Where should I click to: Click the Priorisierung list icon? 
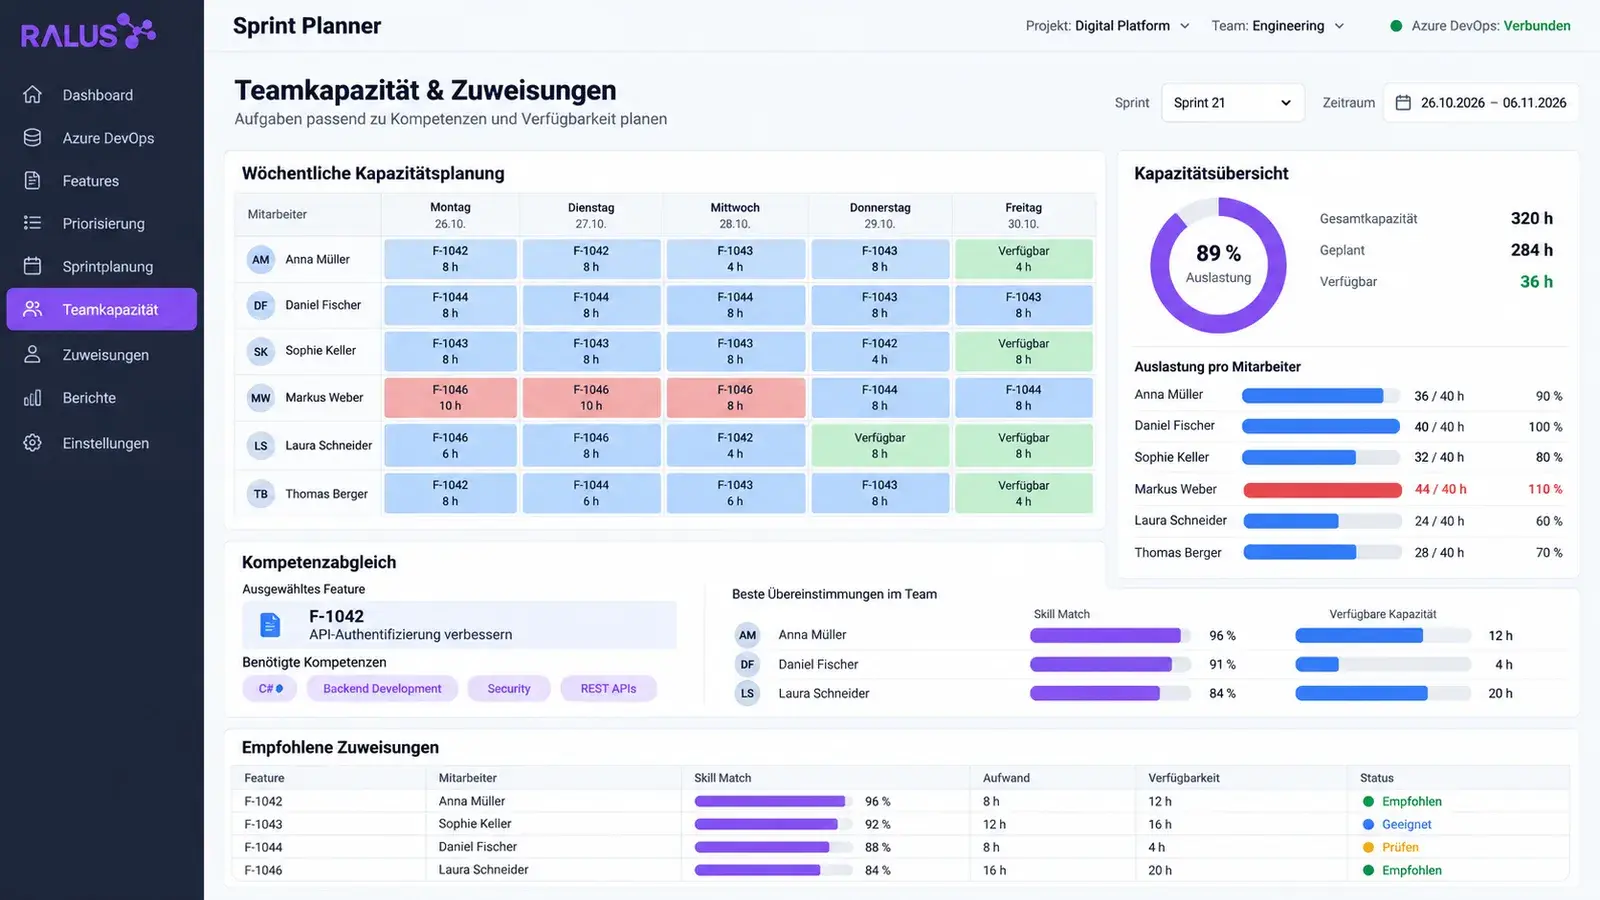pos(32,223)
